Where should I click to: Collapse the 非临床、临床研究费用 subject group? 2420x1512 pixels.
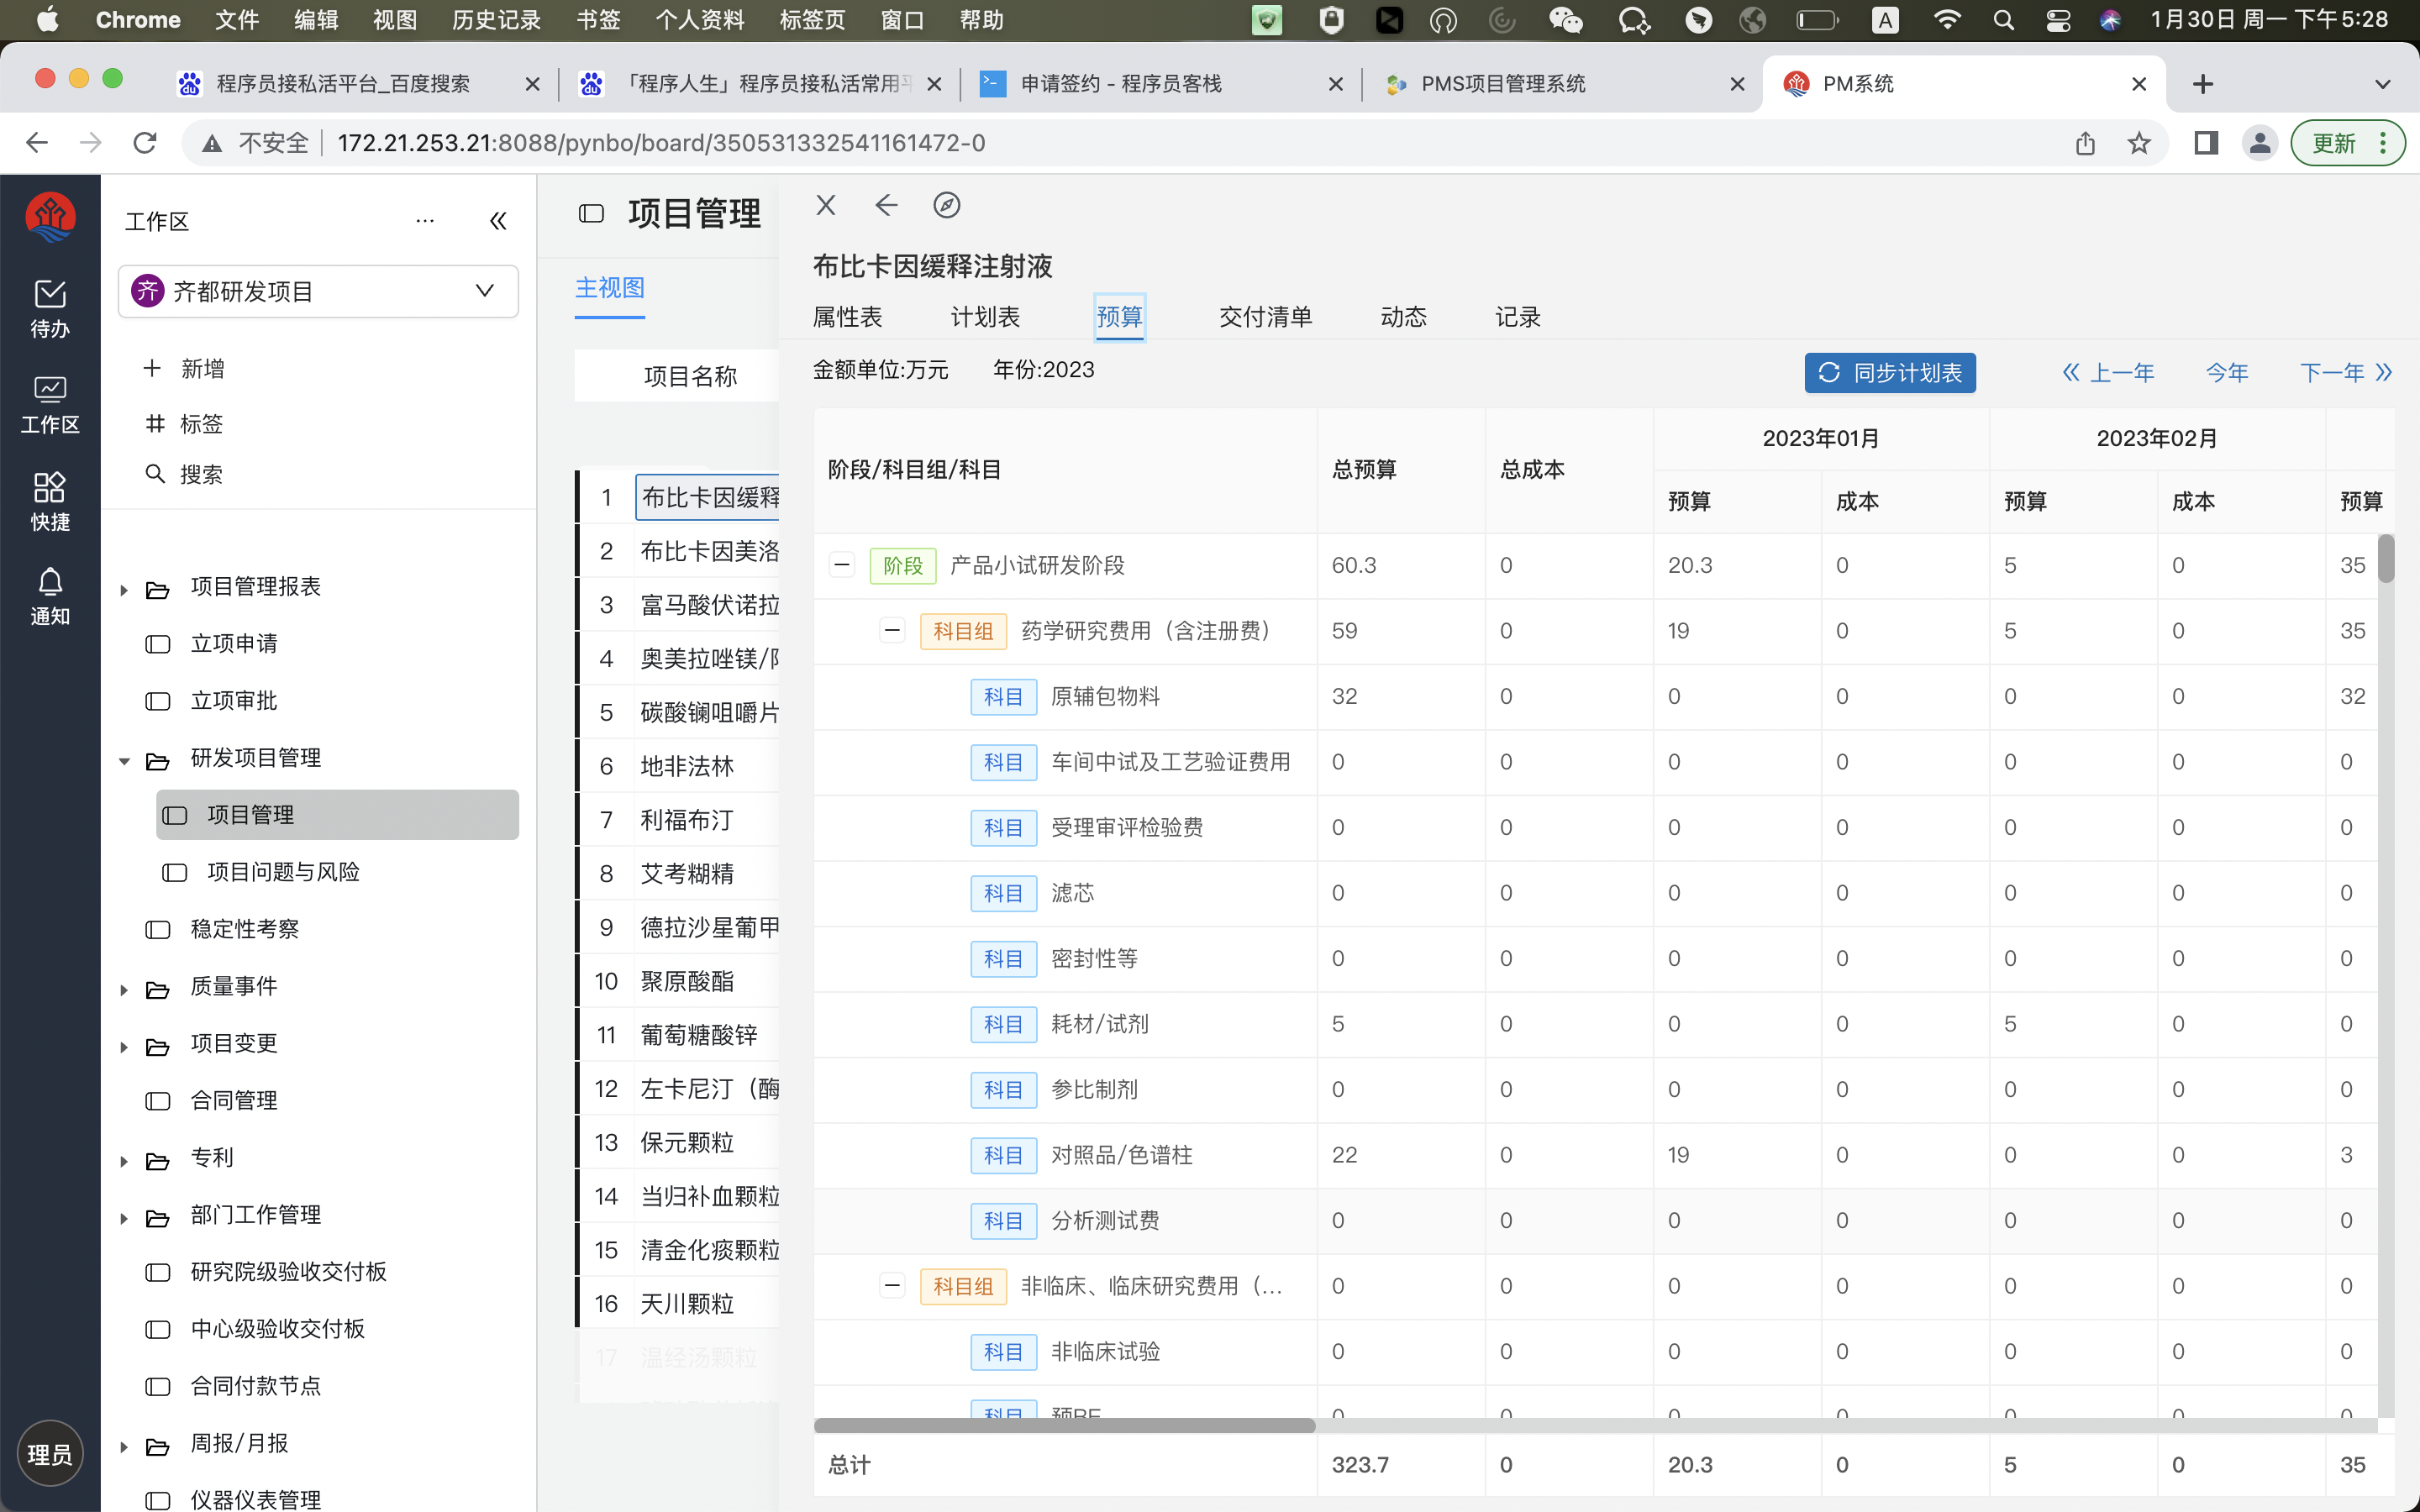pyautogui.click(x=892, y=1285)
